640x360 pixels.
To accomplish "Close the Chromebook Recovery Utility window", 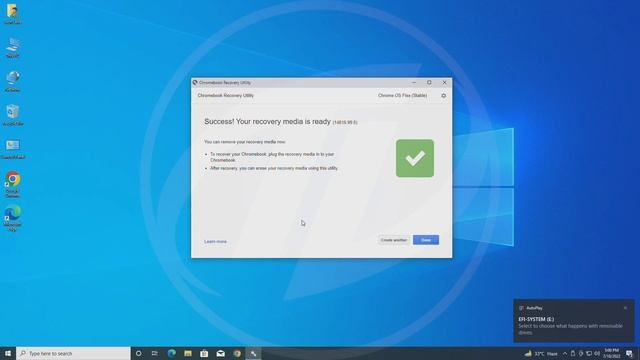I will pos(444,82).
